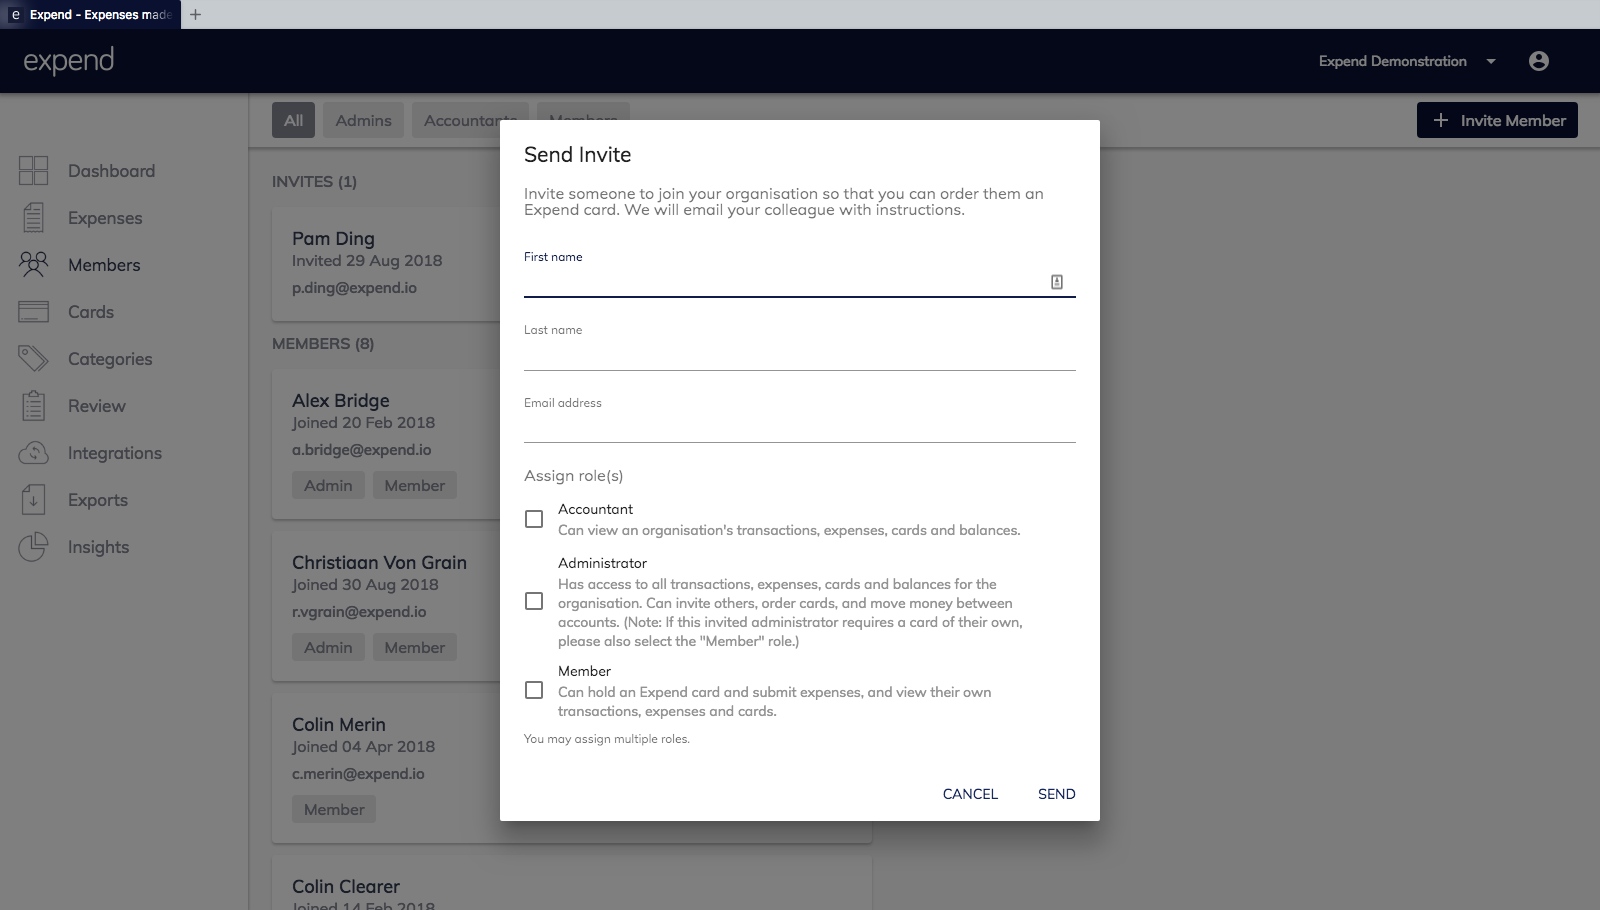Click Member role tag on Alex Bridge
The width and height of the screenshot is (1600, 910).
(x=415, y=486)
